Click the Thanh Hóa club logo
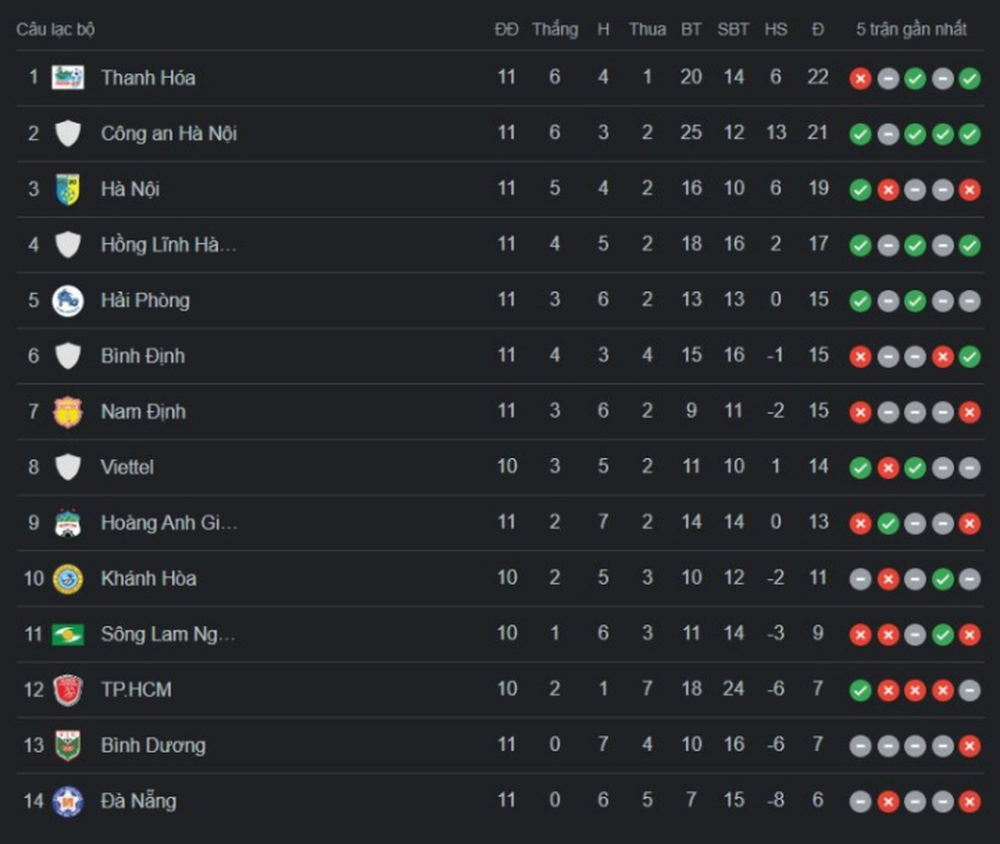The height and width of the screenshot is (844, 1000). click(68, 78)
